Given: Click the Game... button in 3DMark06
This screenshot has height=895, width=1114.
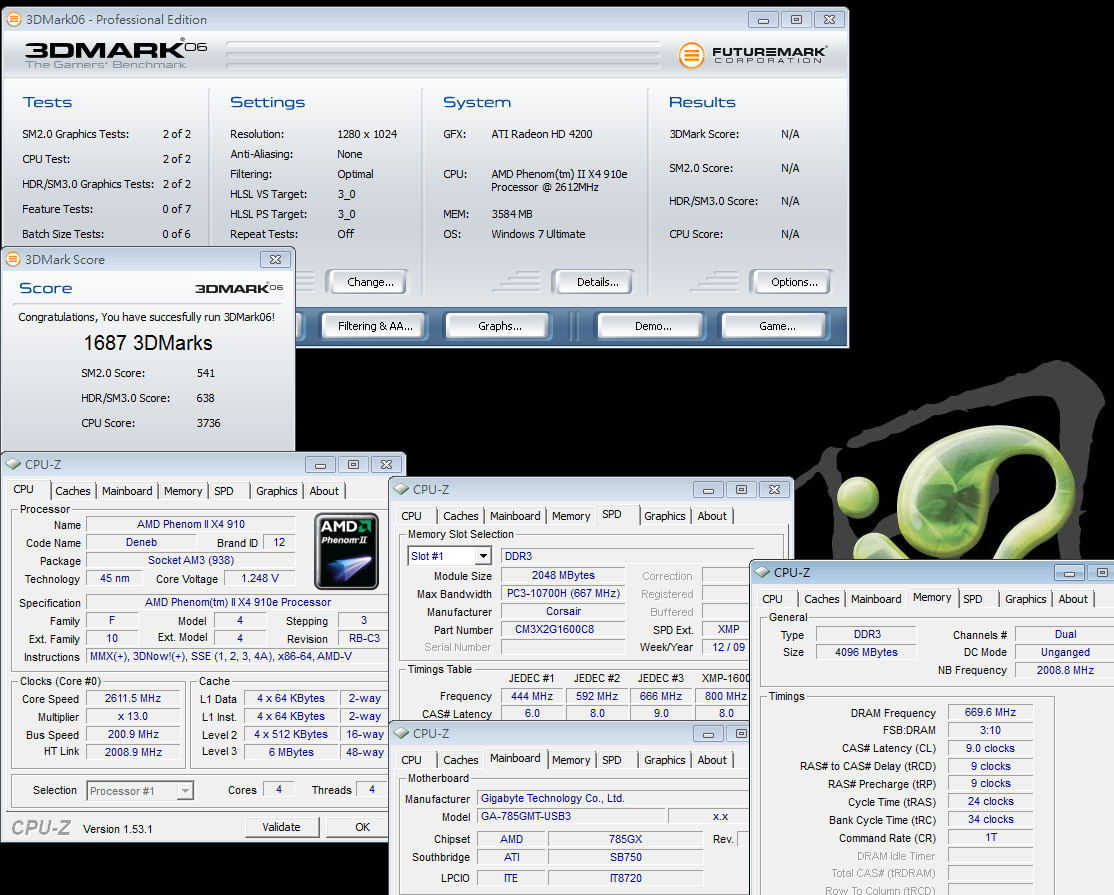Looking at the screenshot, I should 777,326.
